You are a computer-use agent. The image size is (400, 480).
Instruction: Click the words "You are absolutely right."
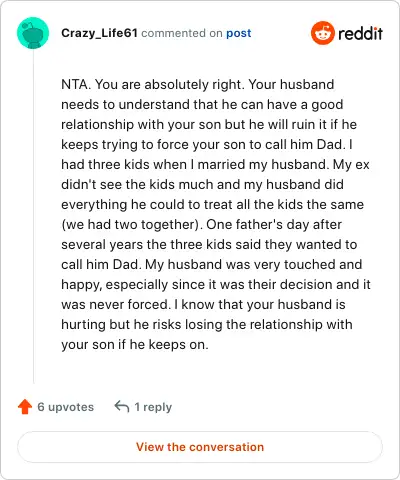[x=170, y=84]
